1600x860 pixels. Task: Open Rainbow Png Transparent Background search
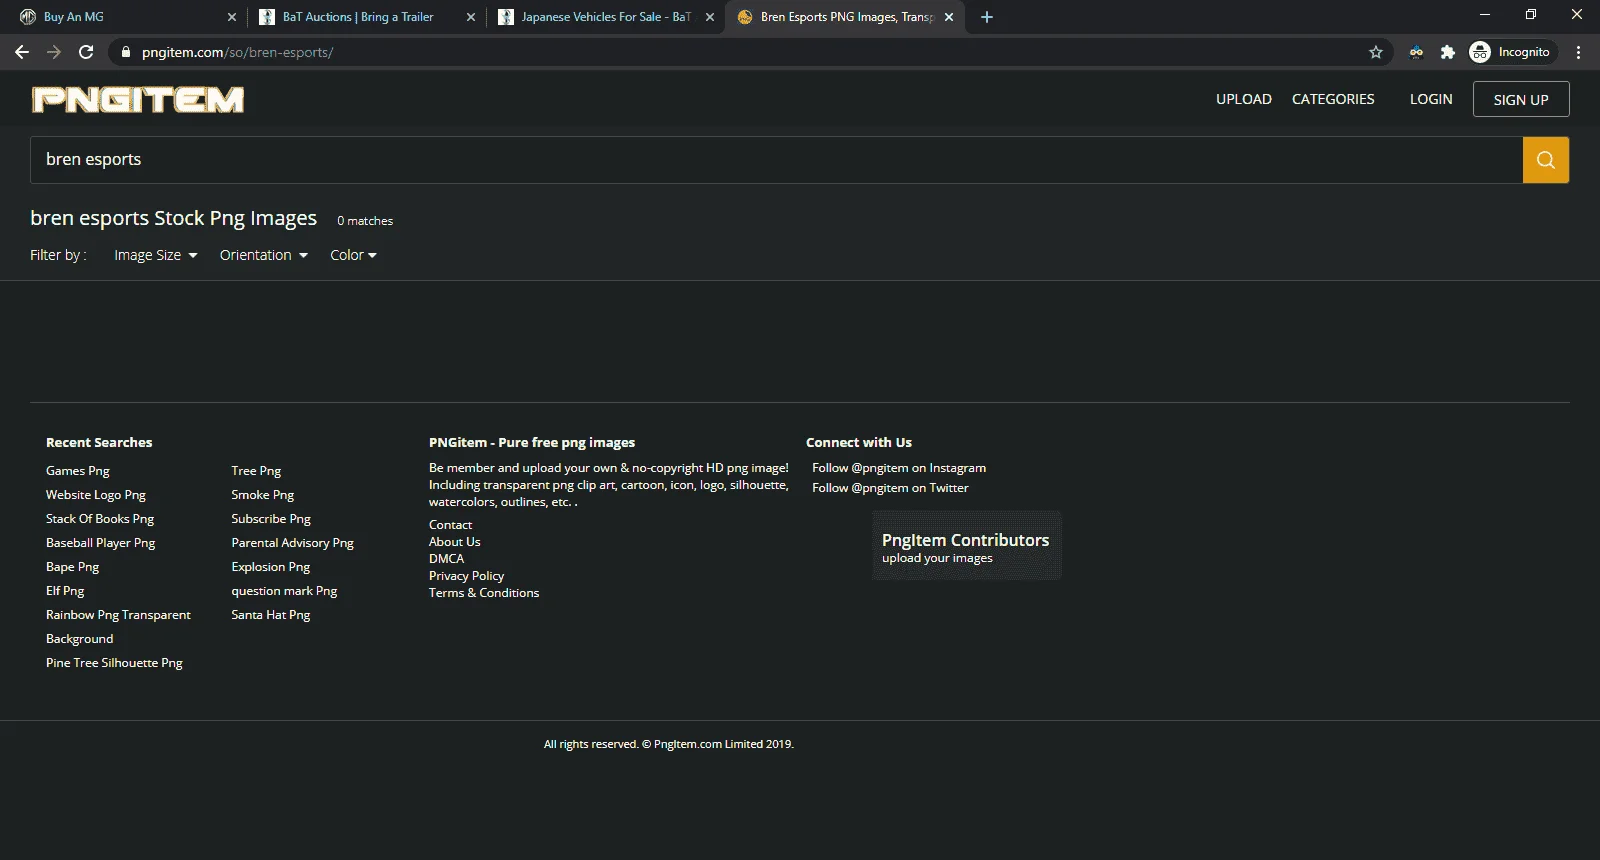(118, 627)
